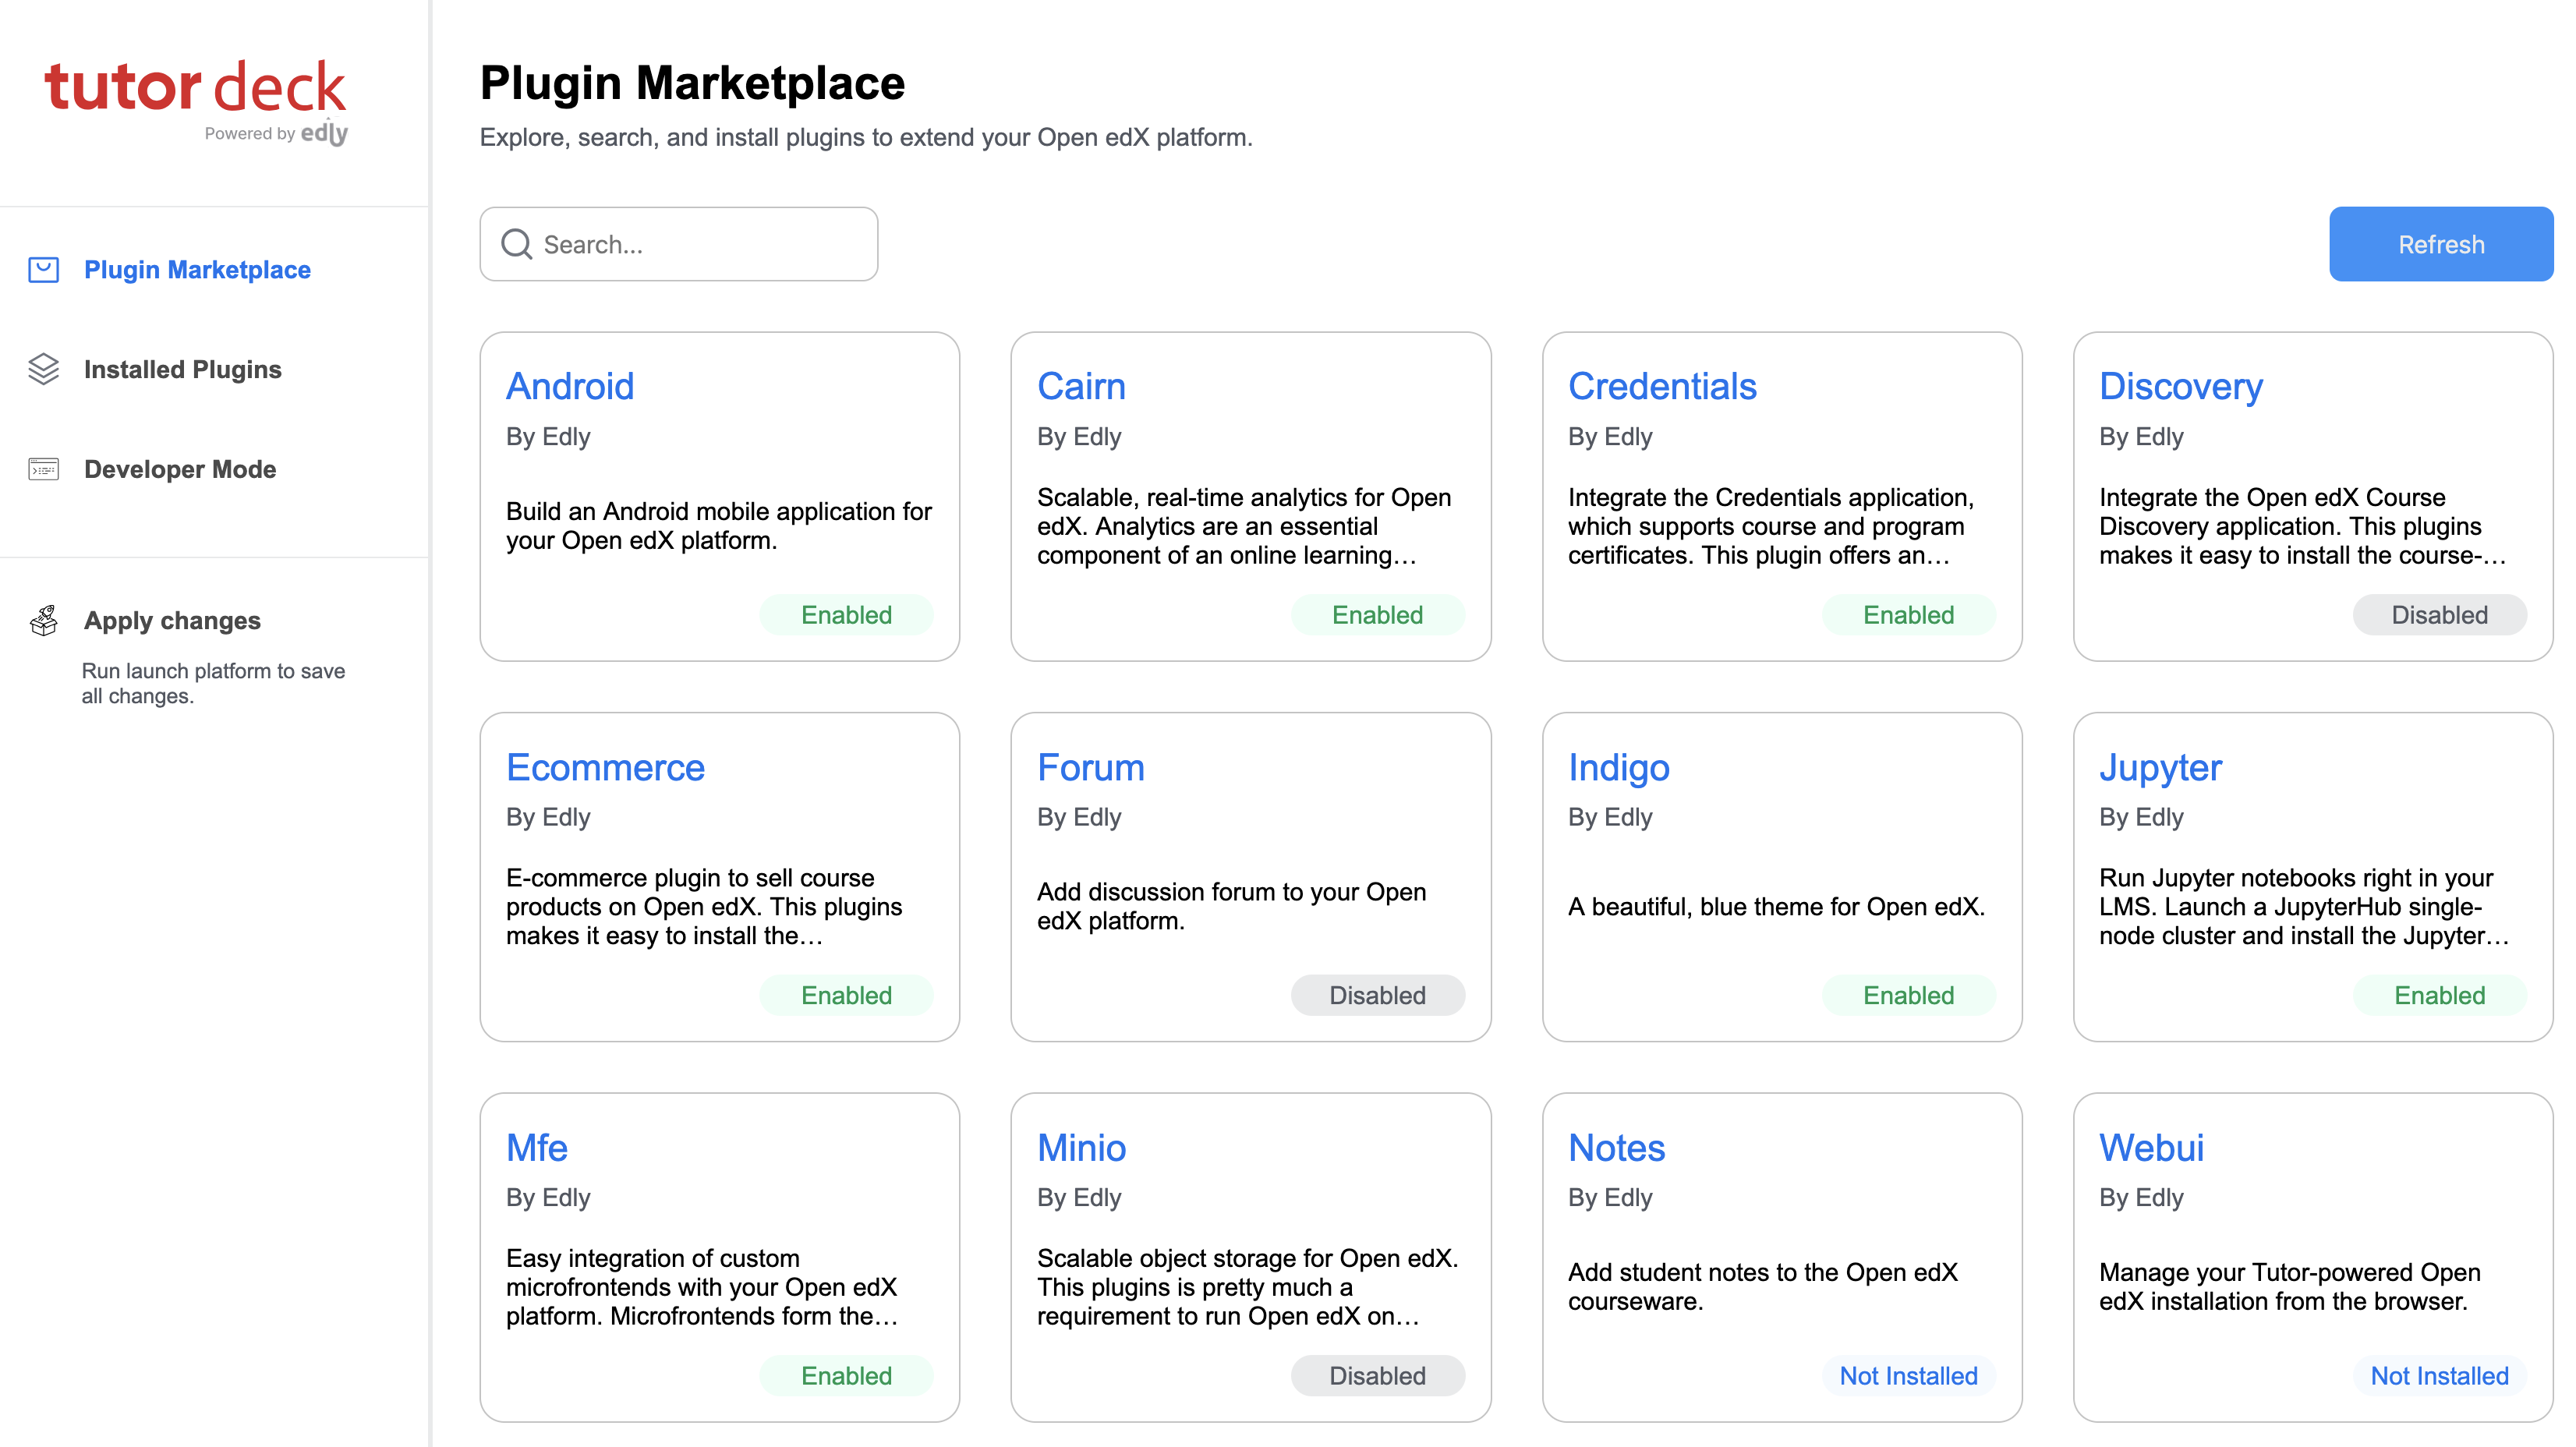Click 'By Edly' under Jupyter

click(2141, 817)
